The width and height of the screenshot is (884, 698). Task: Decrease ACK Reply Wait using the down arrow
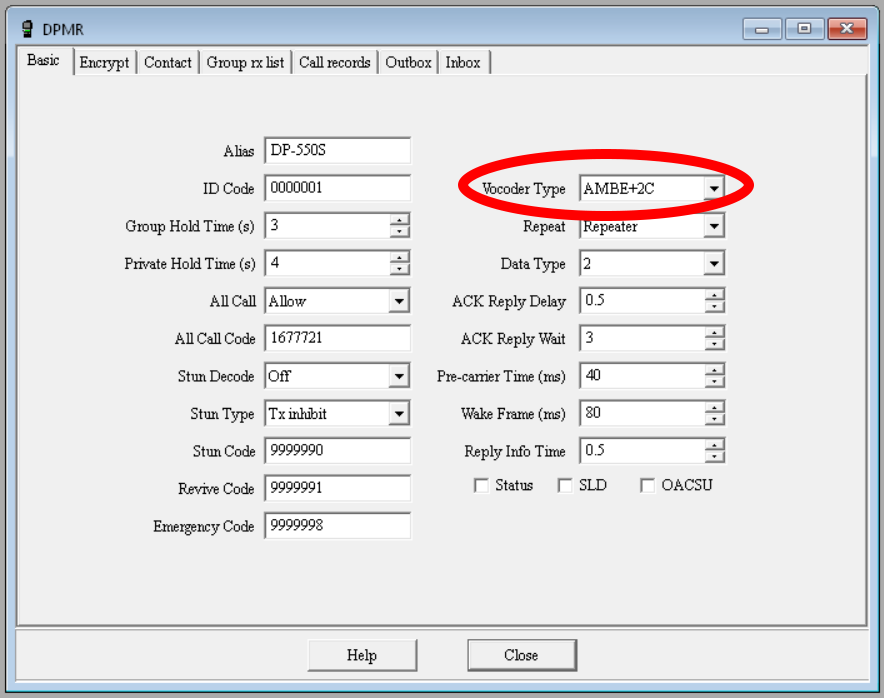pos(715,343)
